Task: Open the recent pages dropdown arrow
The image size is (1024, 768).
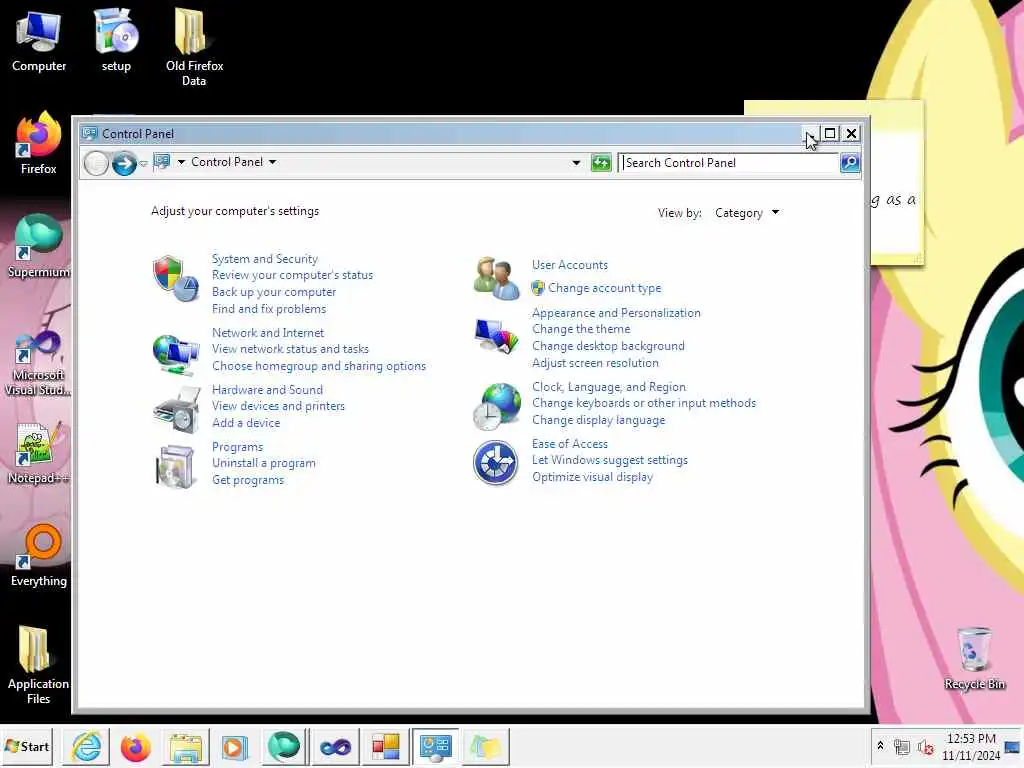Action: [143, 164]
